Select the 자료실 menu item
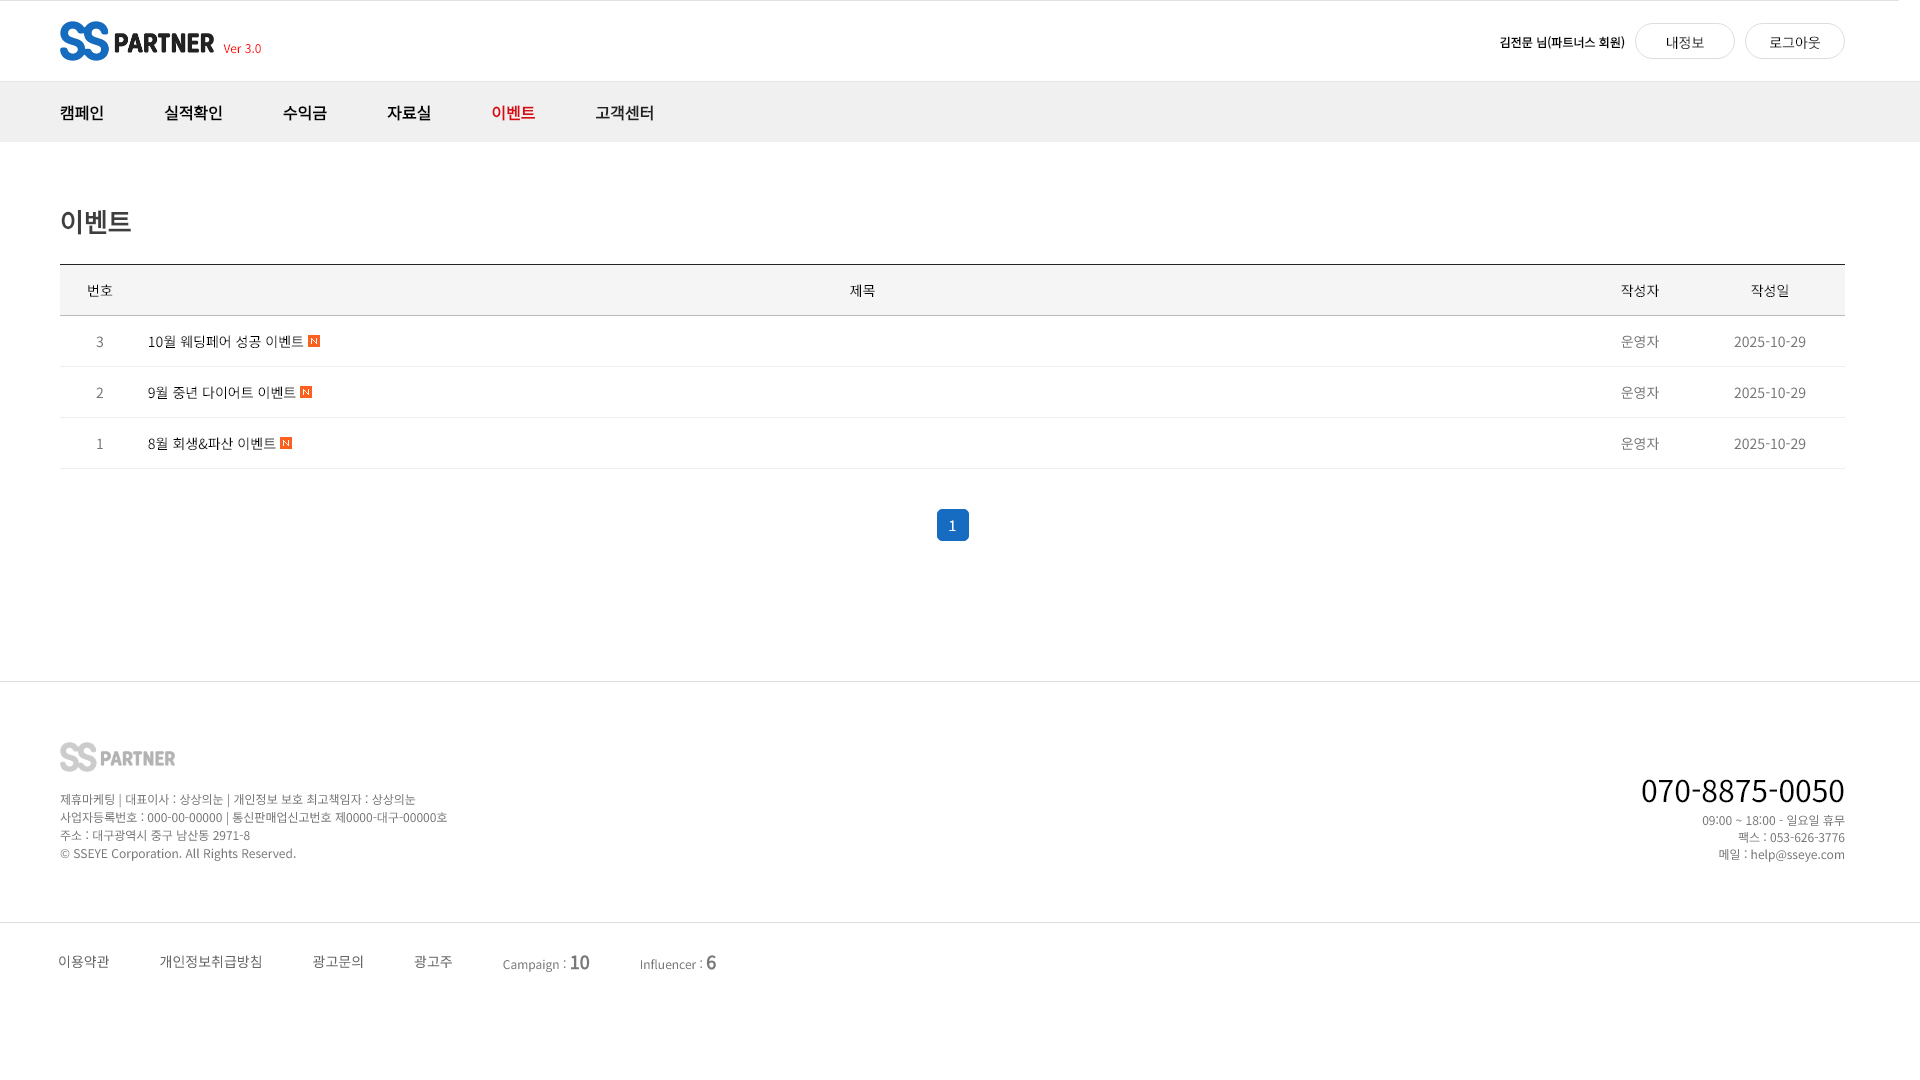The height and width of the screenshot is (1080, 1920). click(x=409, y=112)
